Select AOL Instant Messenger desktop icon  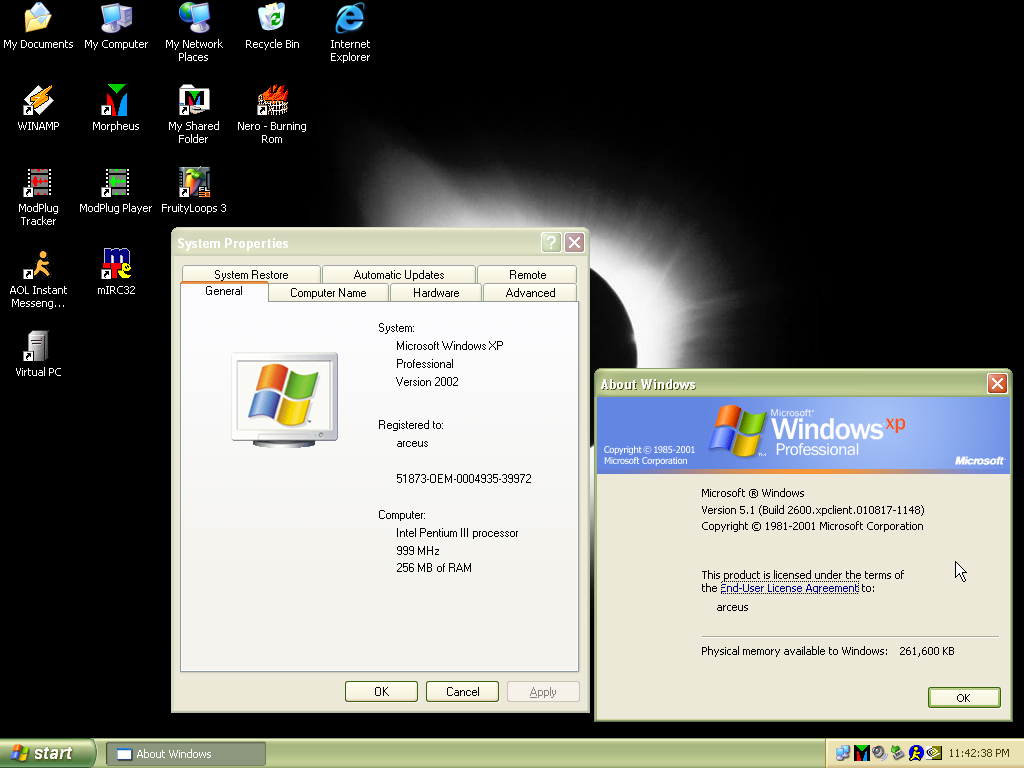38,279
